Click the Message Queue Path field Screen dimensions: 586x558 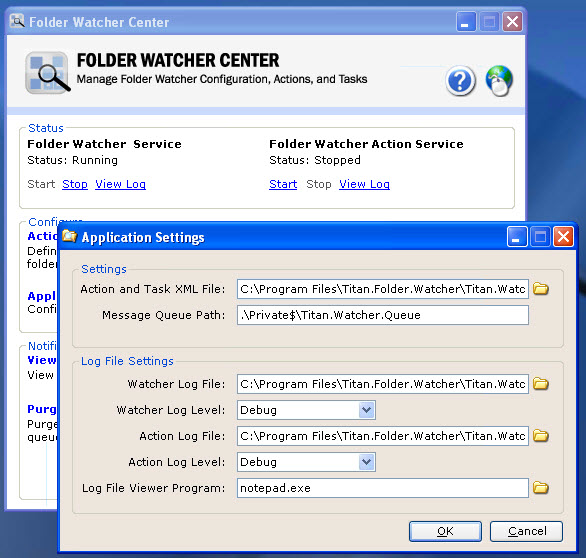click(x=383, y=315)
